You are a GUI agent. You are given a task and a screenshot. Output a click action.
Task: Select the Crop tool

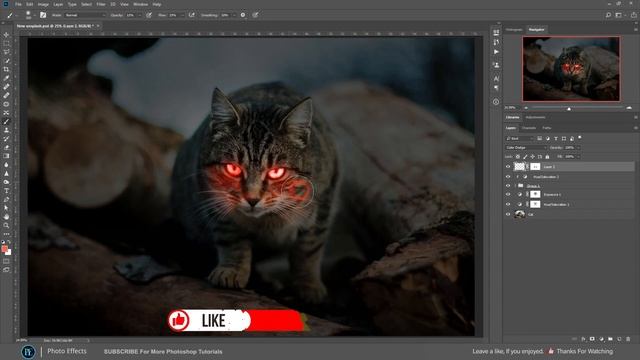tap(6, 69)
